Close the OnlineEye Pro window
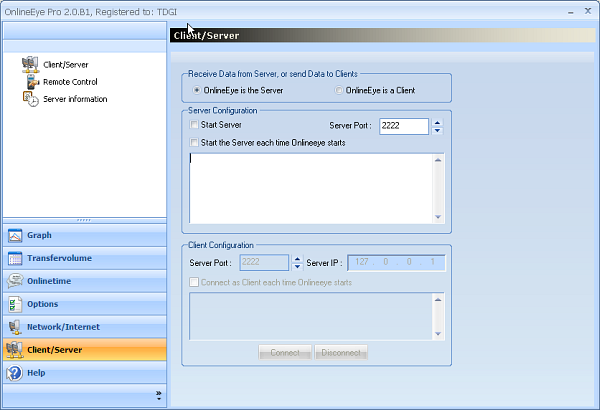This screenshot has height=410, width=600. coord(588,11)
